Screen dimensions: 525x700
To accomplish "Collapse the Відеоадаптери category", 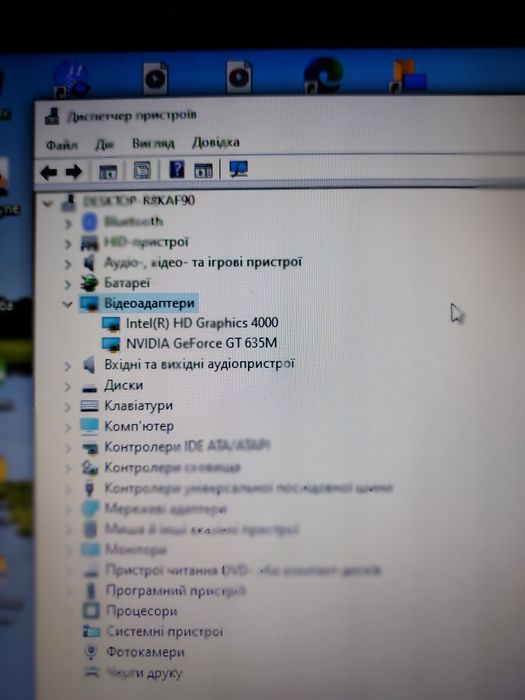I will click(67, 304).
